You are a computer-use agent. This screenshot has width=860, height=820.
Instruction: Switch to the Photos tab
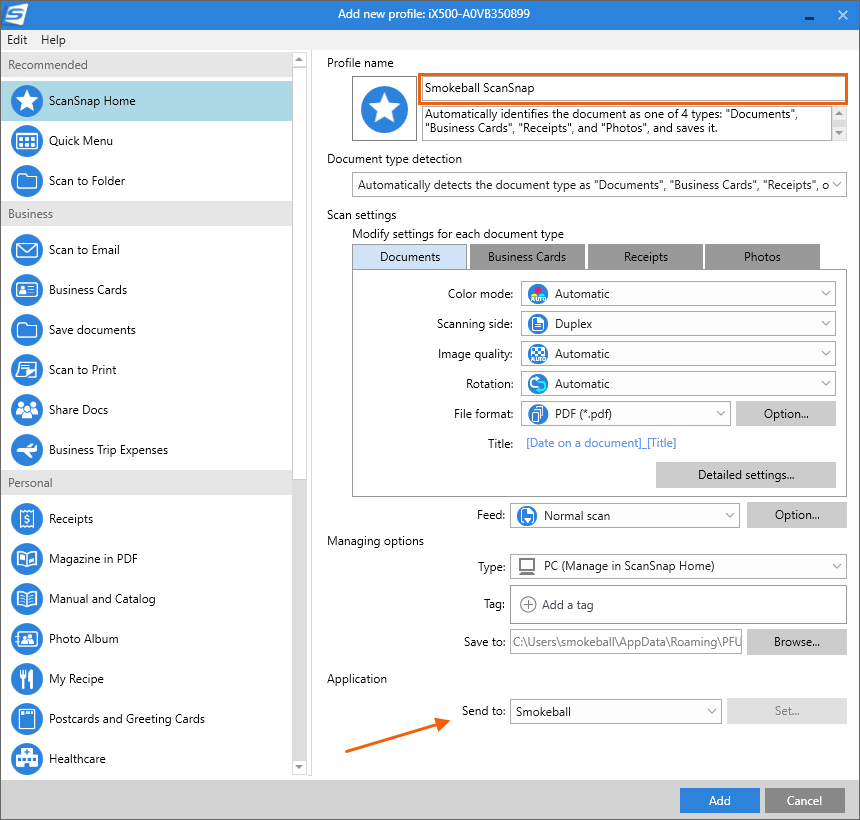pos(762,257)
